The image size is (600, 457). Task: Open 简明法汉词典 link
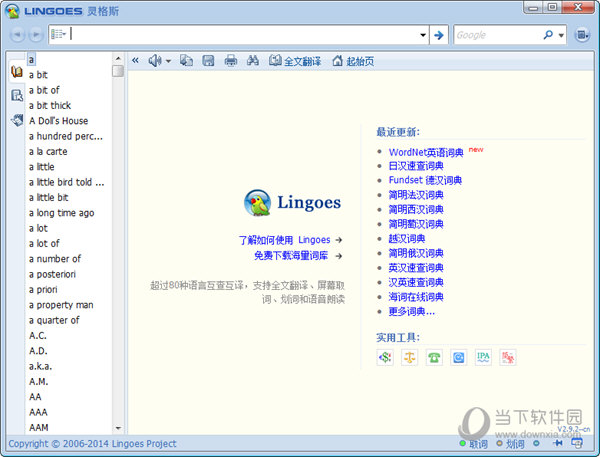coord(416,195)
